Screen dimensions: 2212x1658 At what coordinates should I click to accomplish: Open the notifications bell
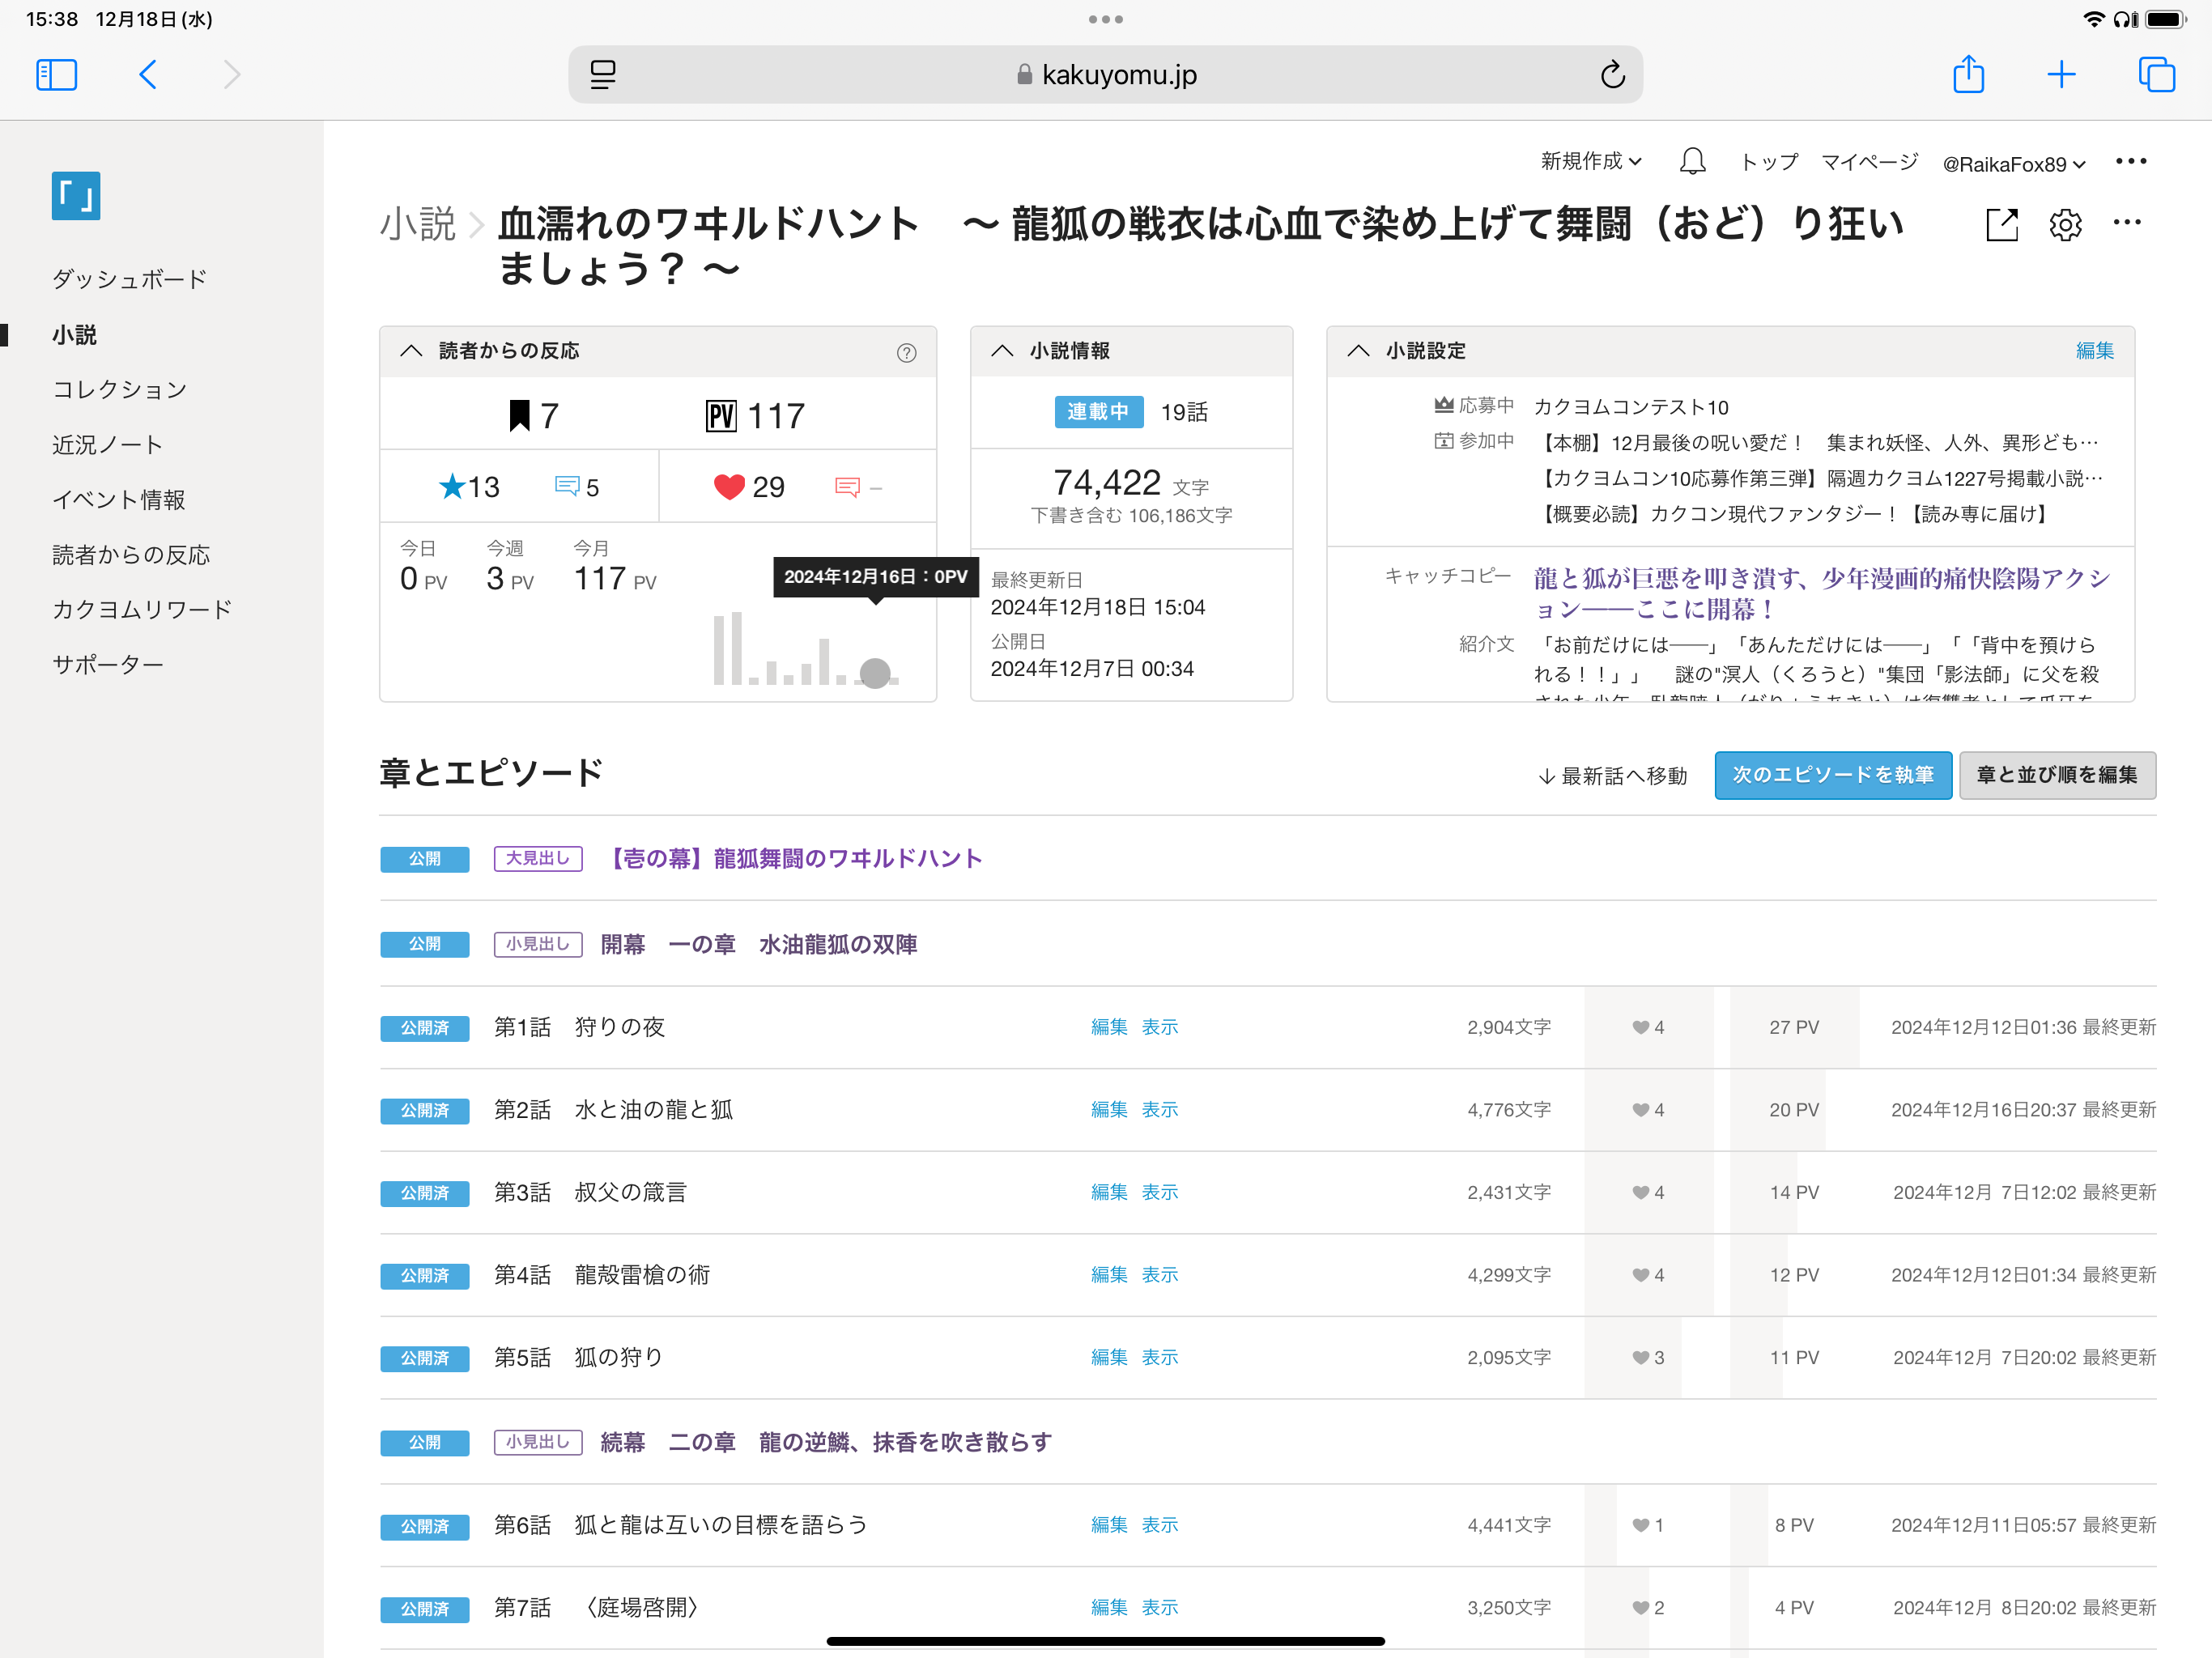pyautogui.click(x=1692, y=162)
